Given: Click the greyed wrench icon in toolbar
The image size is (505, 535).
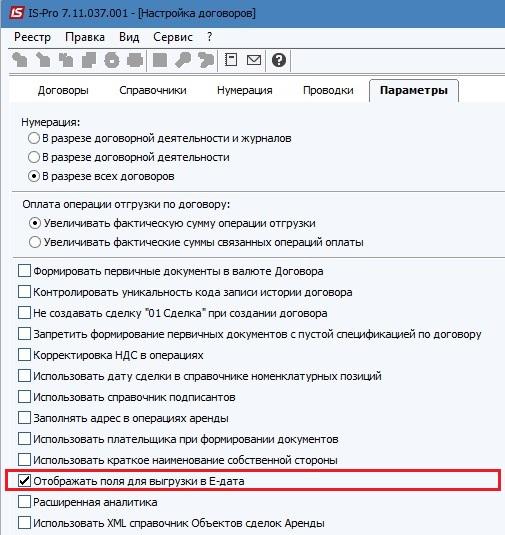Looking at the screenshot, I should pos(183,60).
